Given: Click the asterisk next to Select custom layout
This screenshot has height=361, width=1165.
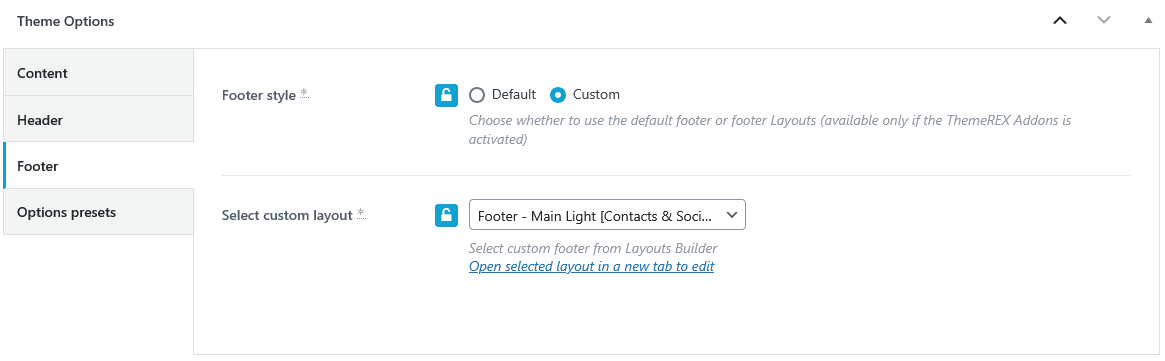Looking at the screenshot, I should [x=361, y=214].
